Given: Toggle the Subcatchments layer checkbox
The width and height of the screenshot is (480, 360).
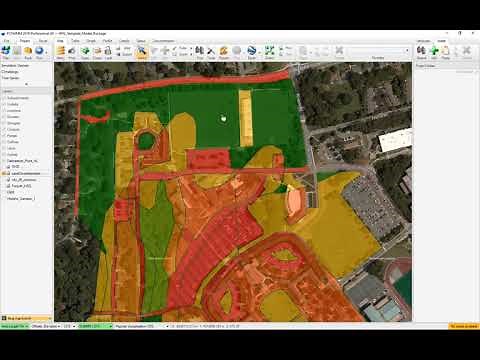Looking at the screenshot, I should pyautogui.click(x=4, y=98).
